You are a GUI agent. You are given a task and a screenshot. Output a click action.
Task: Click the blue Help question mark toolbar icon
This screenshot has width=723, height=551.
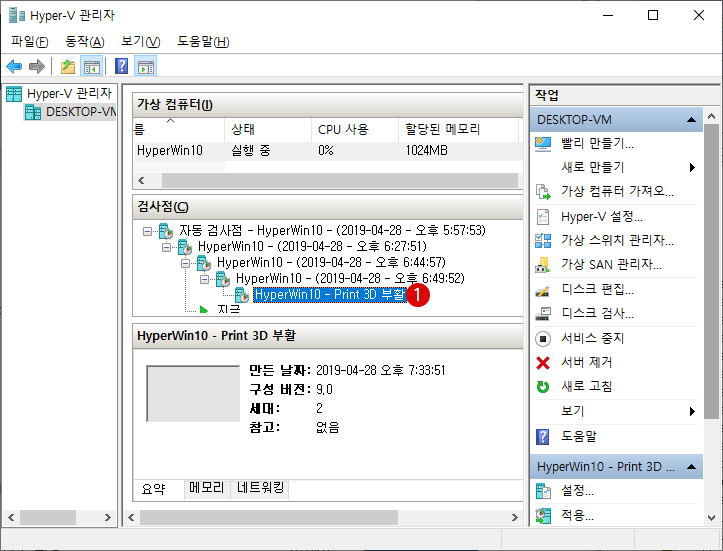[121, 66]
